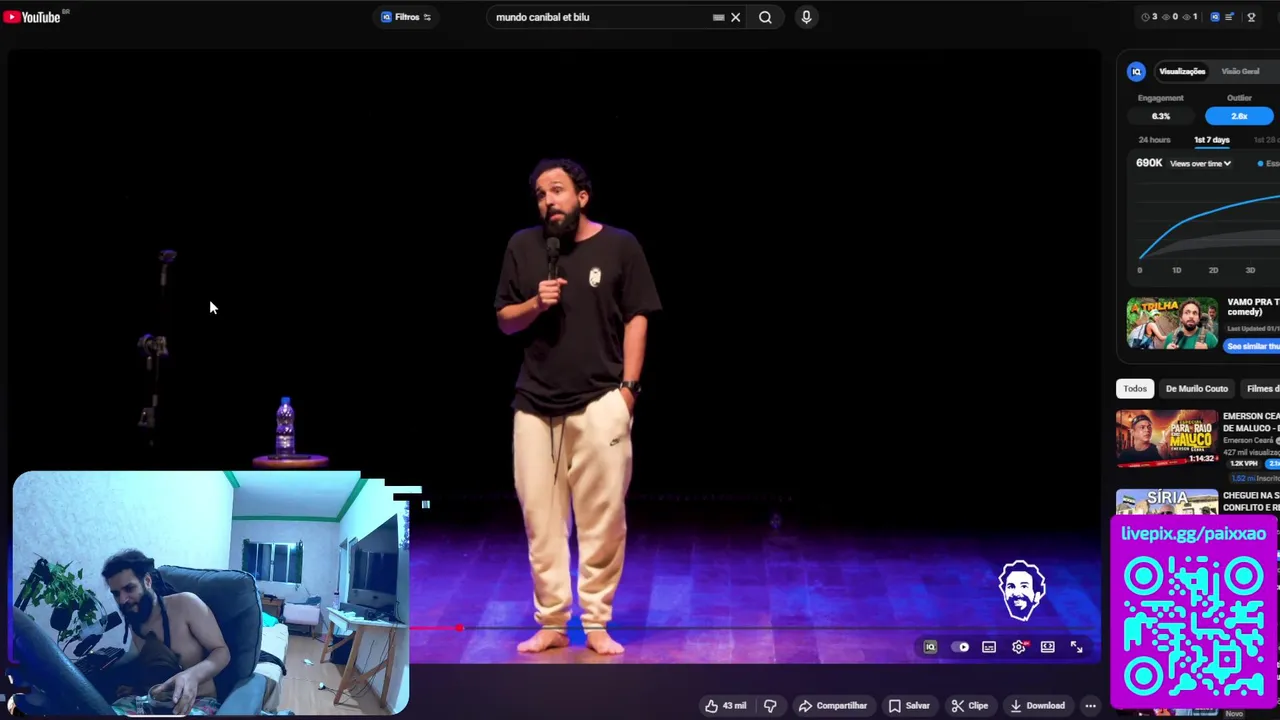Open the Para-Raio de Maluco video thumbnail

click(1167, 438)
